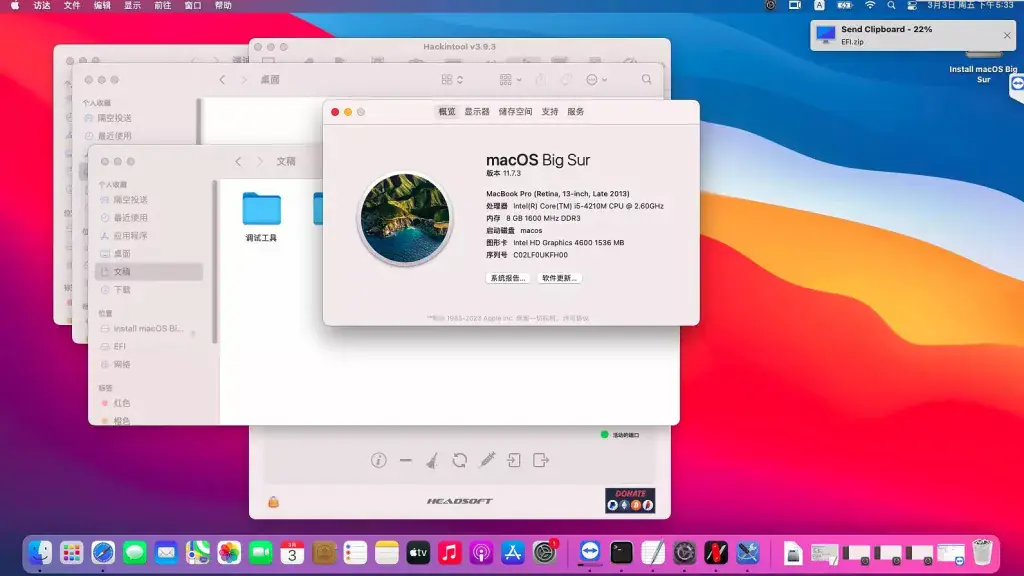
Task: Open Maps from the Dock
Action: tap(198, 553)
